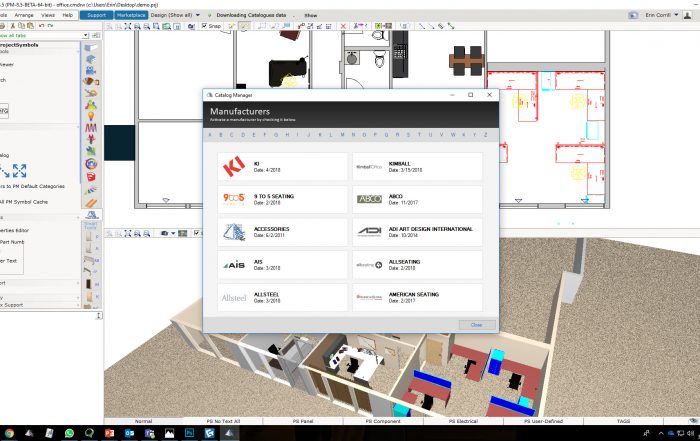The height and width of the screenshot is (441, 700).
Task: Open the show all tabs dropdown
Action: point(85,35)
